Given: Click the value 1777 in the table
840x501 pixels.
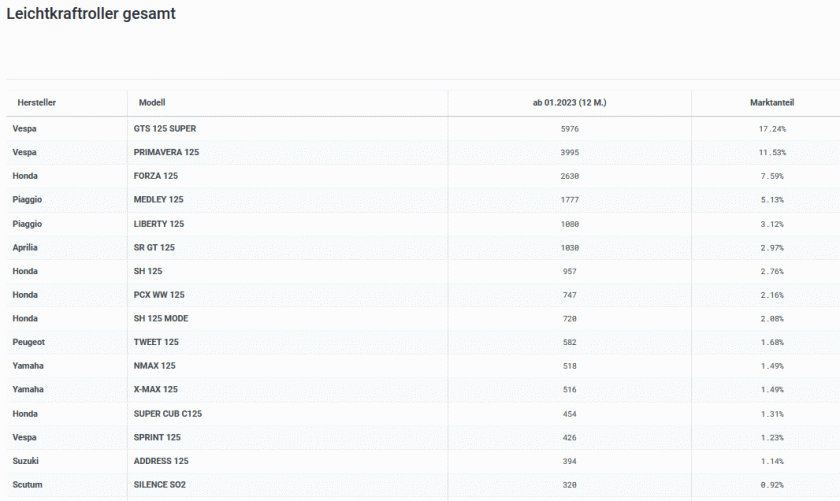Looking at the screenshot, I should click(x=569, y=200).
